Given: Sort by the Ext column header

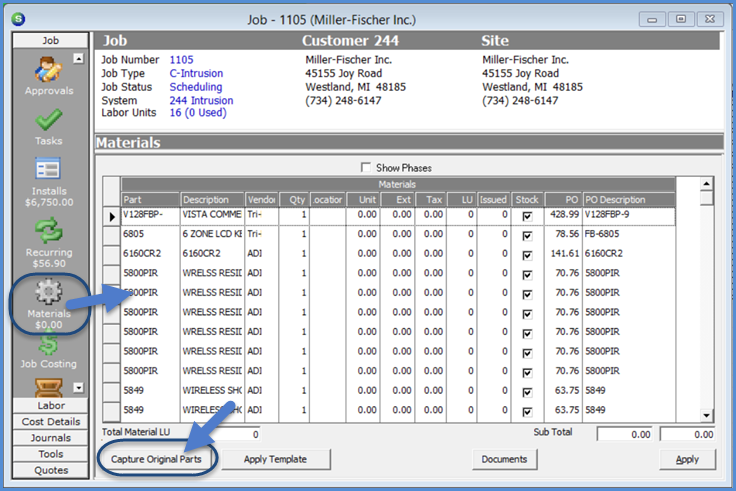Looking at the screenshot, I should pyautogui.click(x=397, y=199).
